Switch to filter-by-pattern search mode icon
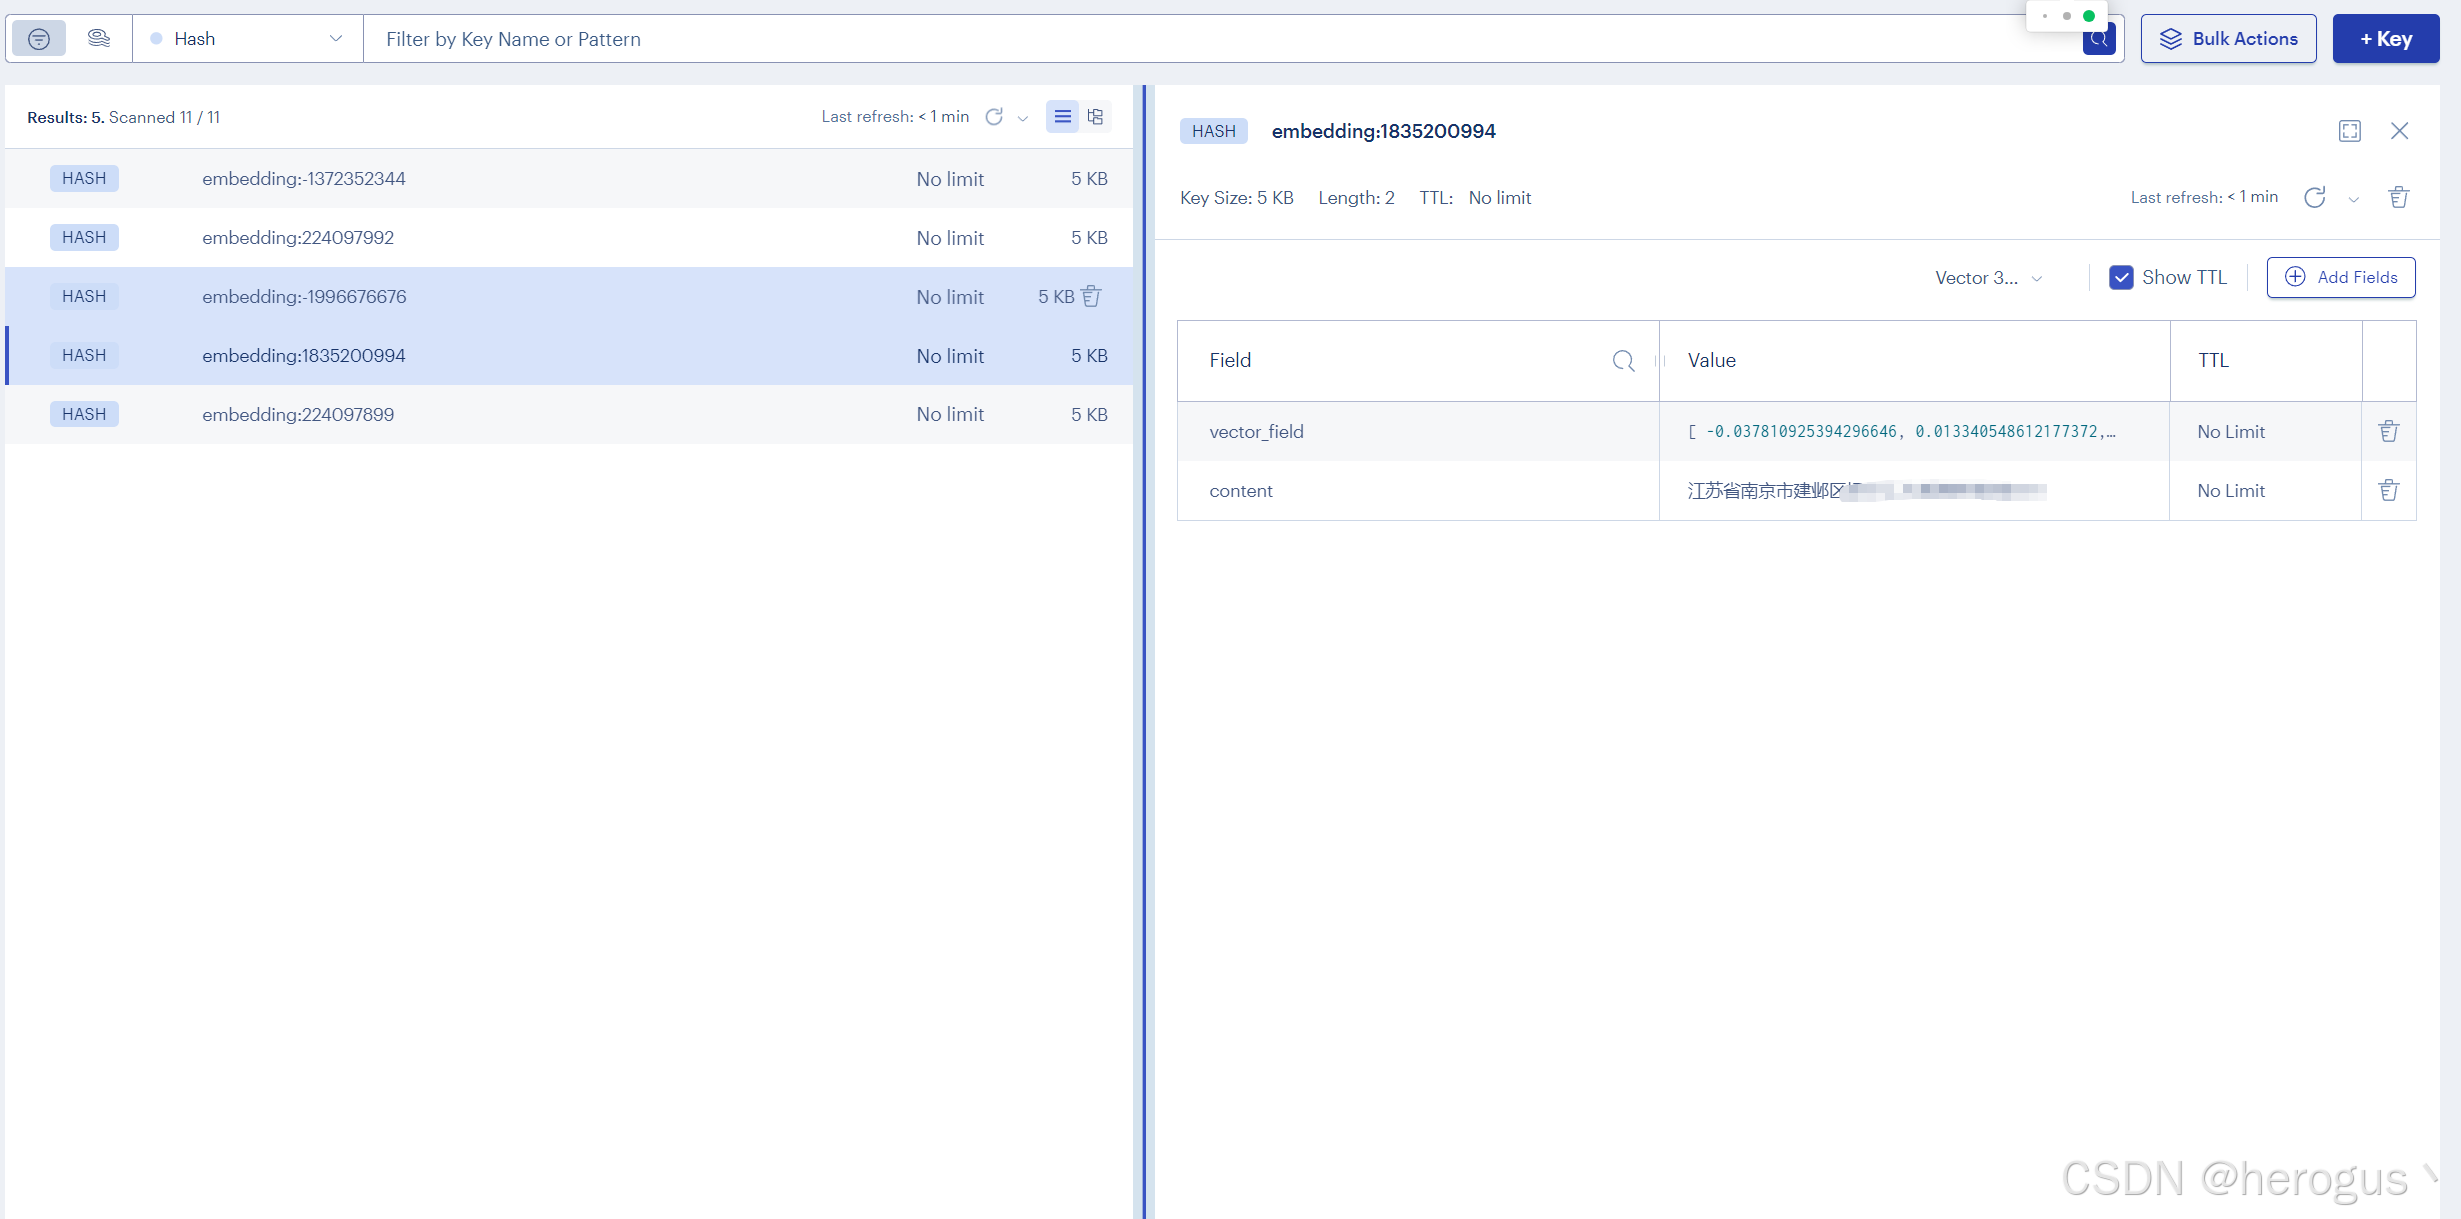This screenshot has width=2461, height=1219. 39,39
